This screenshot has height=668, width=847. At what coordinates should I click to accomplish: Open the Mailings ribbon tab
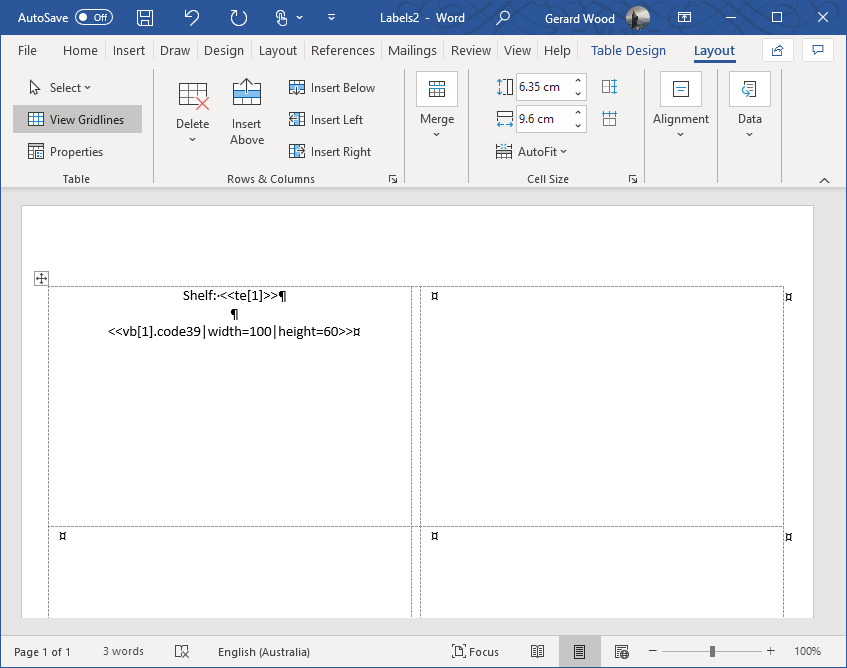[413, 50]
